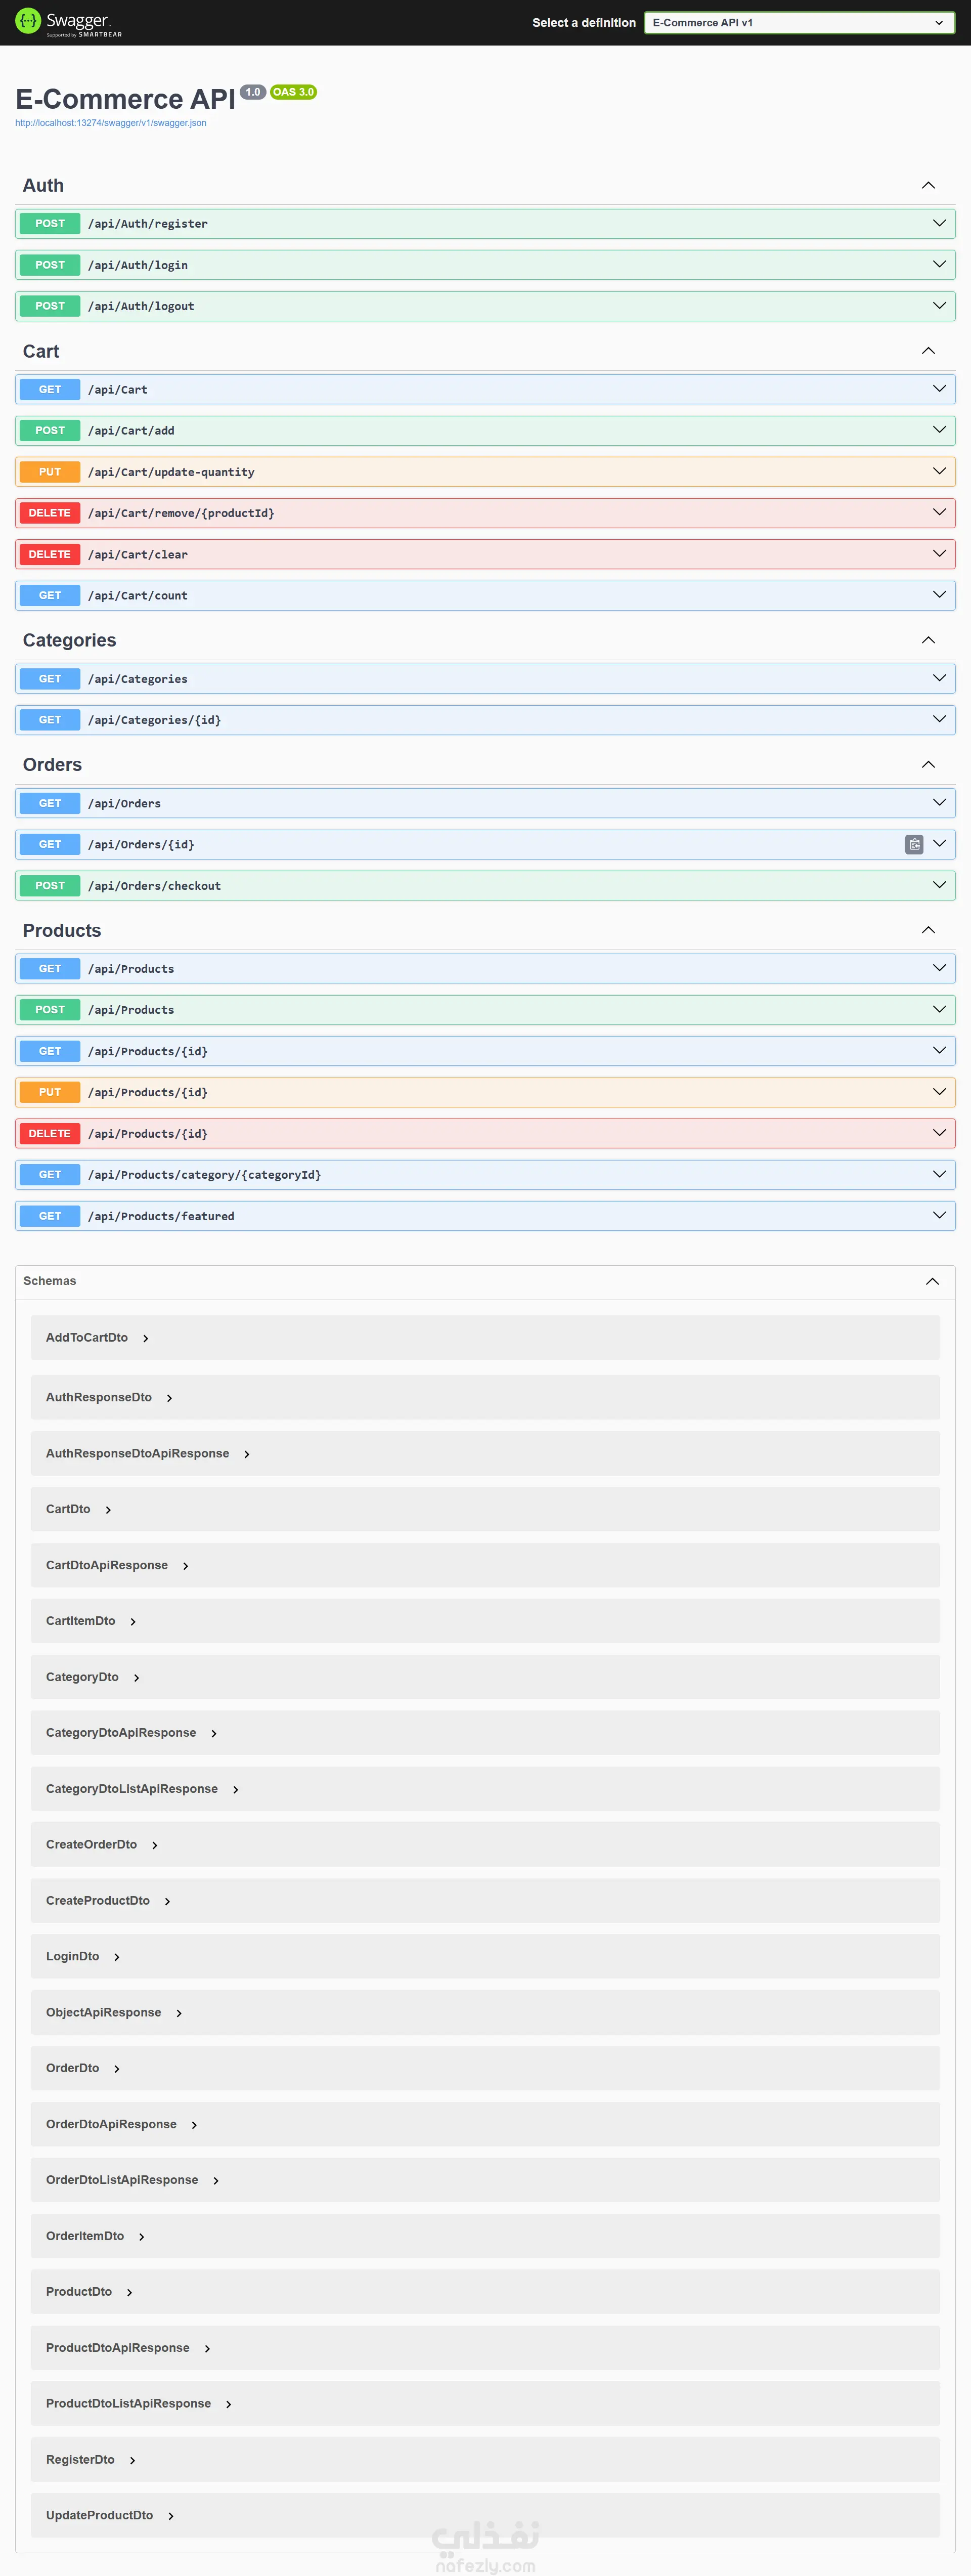The image size is (971, 2576).
Task: Click the OAS 3.0 version badge
Action: click(x=293, y=92)
